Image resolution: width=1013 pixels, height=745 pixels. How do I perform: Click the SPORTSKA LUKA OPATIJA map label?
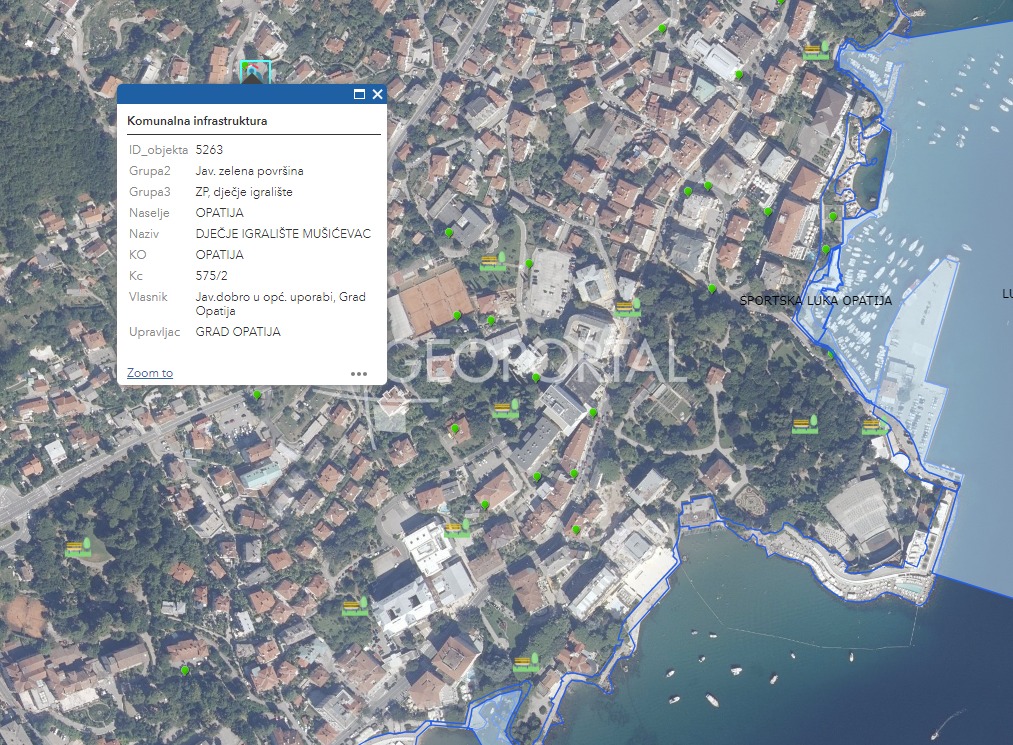[815, 299]
